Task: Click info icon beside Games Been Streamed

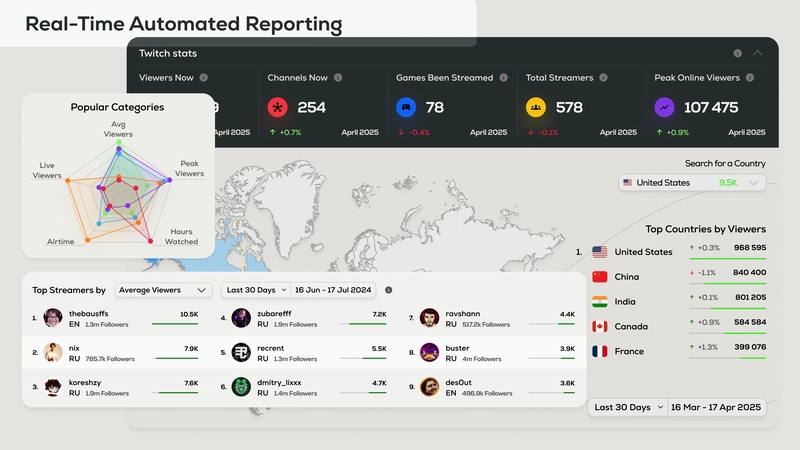Action: coord(504,78)
